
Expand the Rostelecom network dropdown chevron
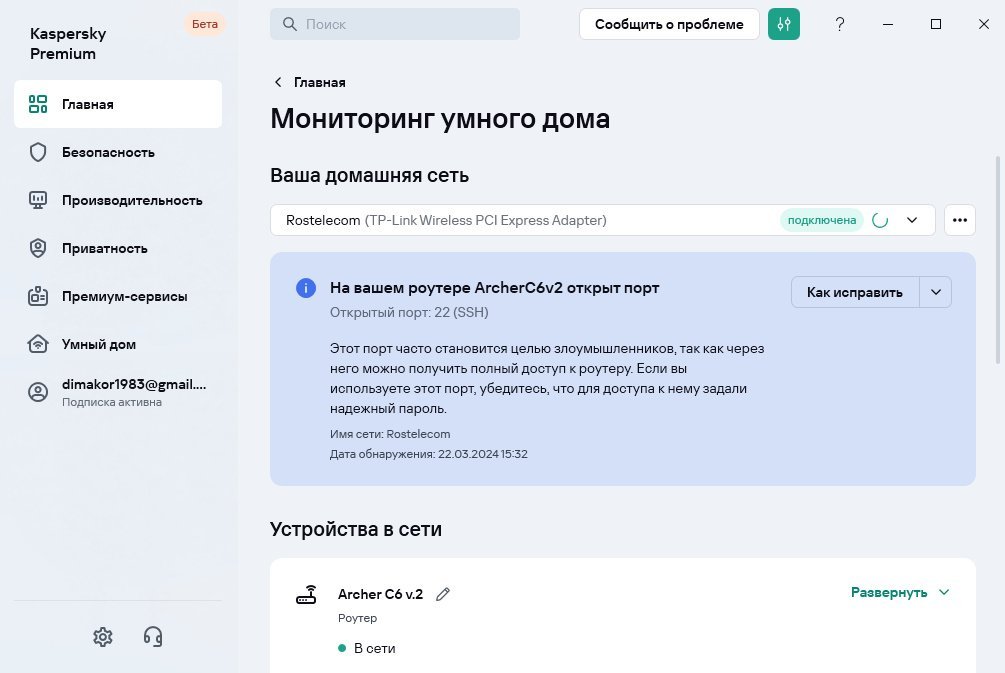click(912, 220)
